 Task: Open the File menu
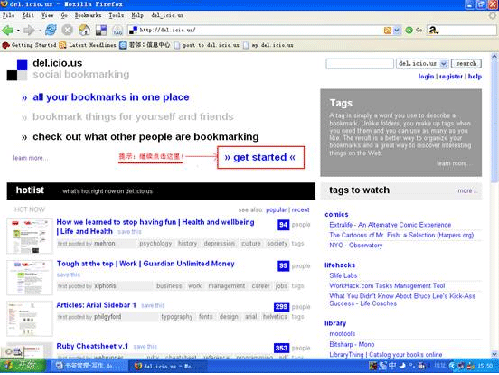point(8,15)
